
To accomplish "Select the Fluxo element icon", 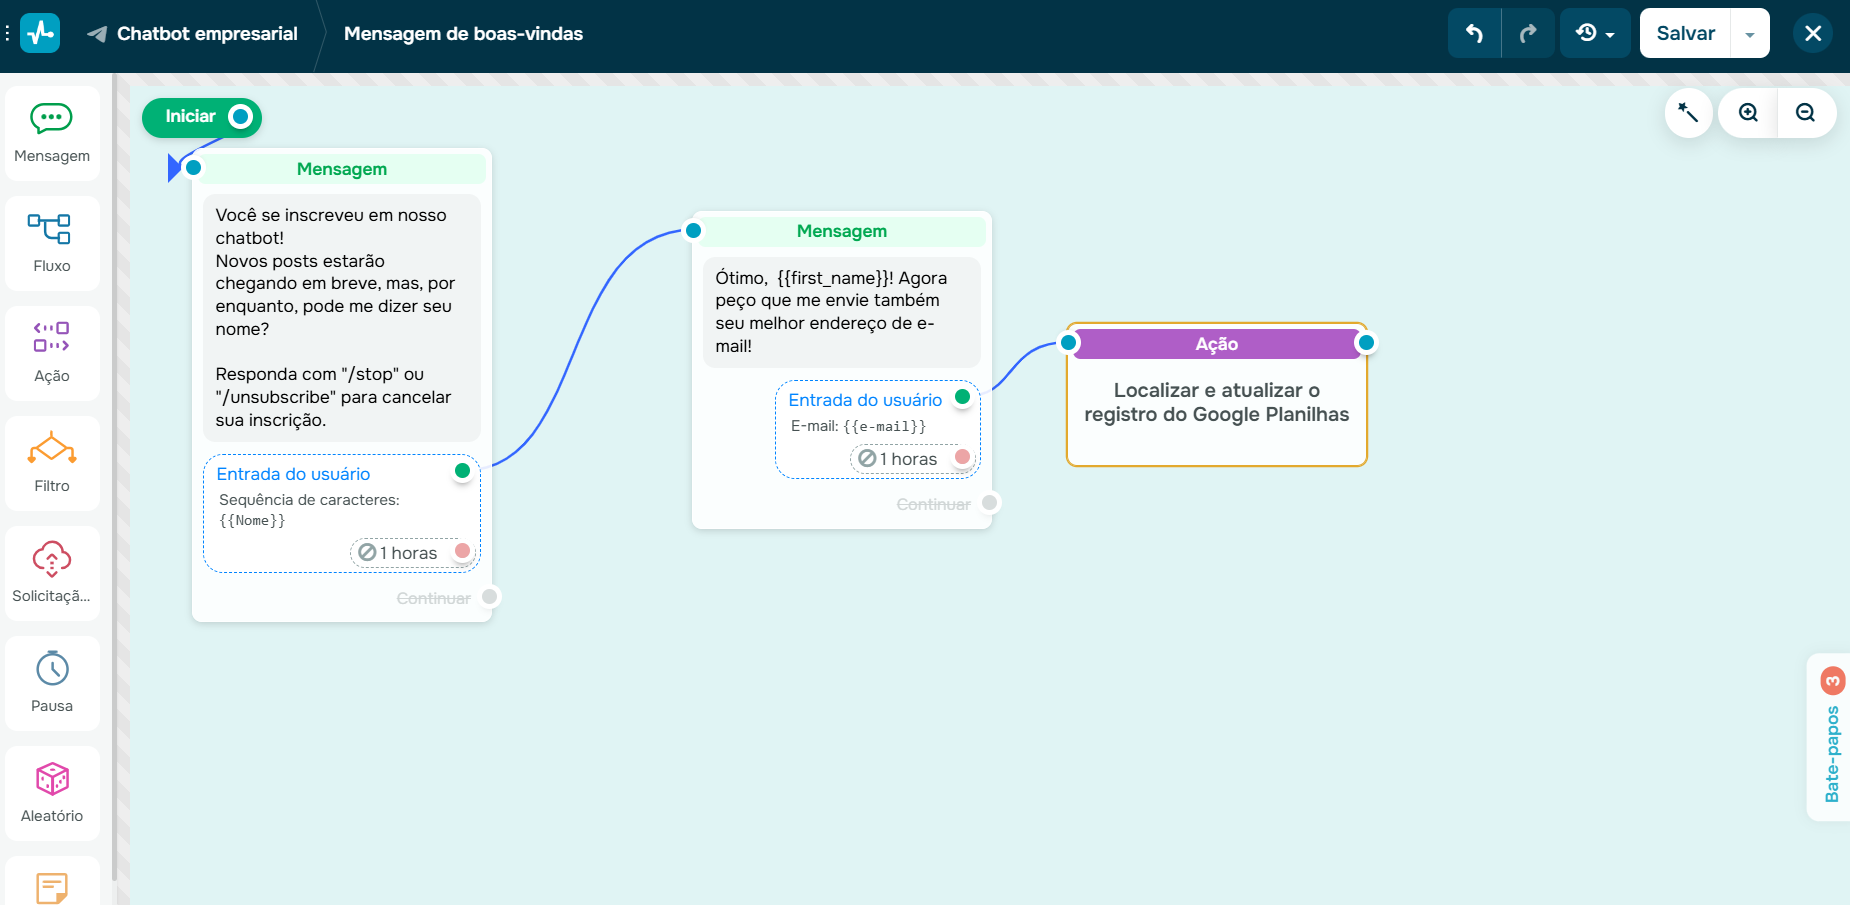I will click(52, 242).
